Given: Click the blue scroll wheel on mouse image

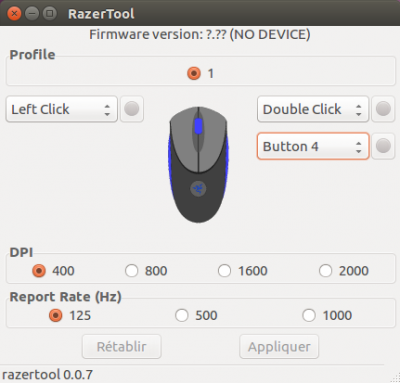Looking at the screenshot, I should [198, 126].
